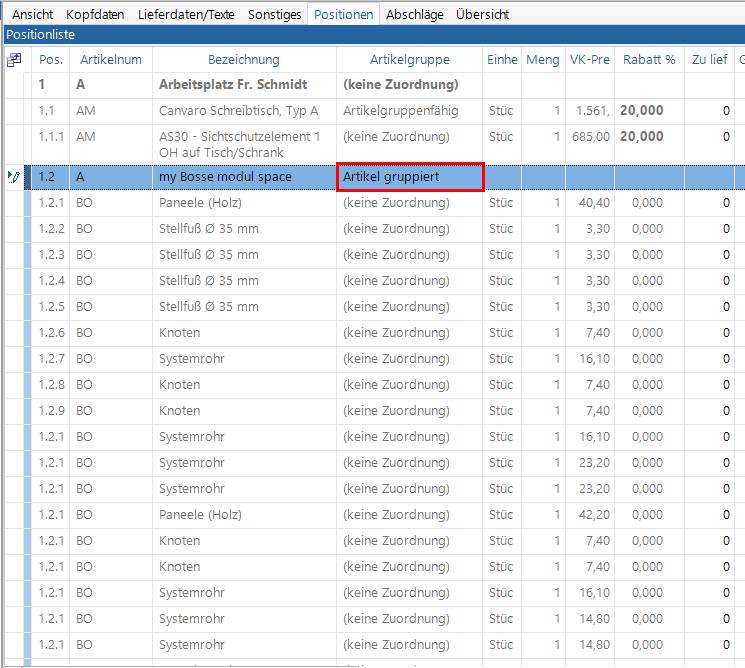This screenshot has width=745, height=668.
Task: Click the Pos. column header
Action: click(x=51, y=60)
